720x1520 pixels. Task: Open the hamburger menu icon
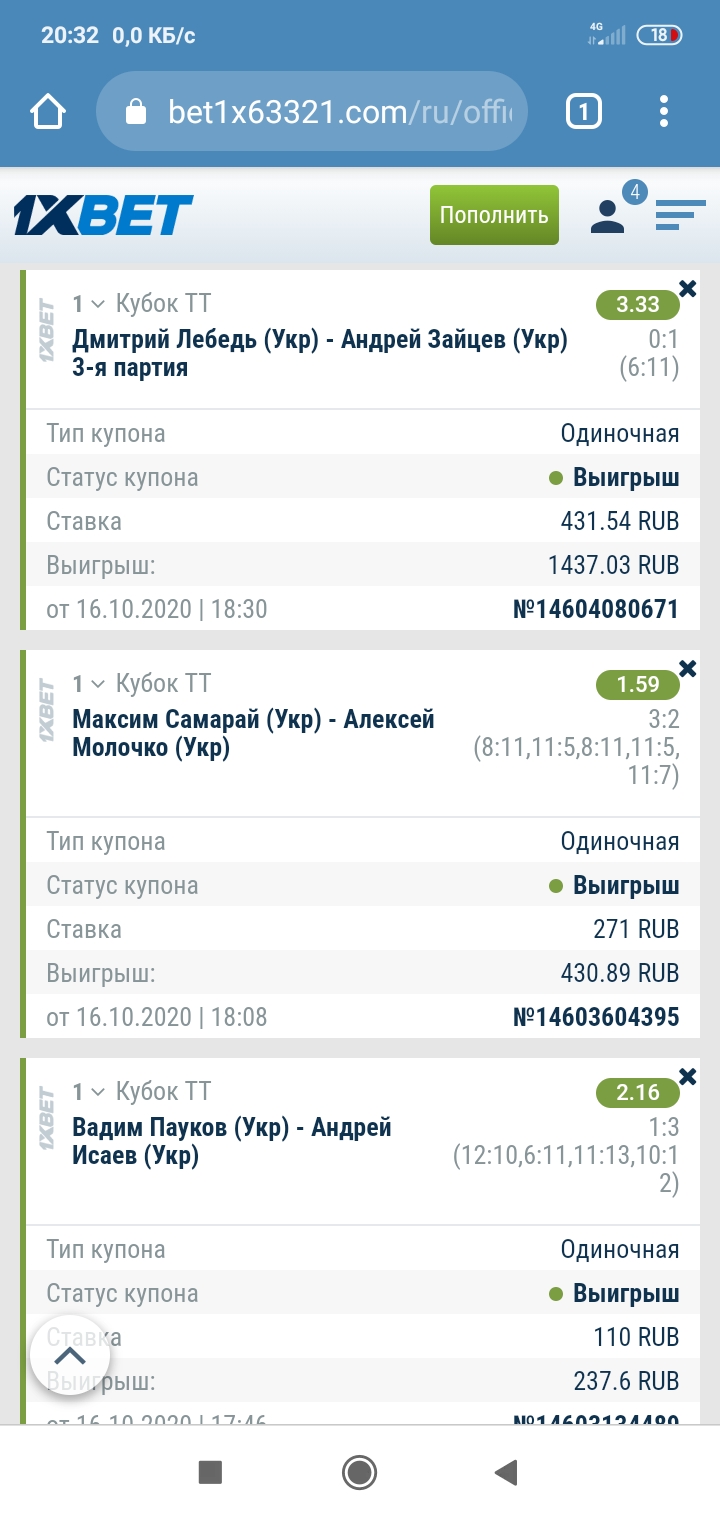[680, 215]
